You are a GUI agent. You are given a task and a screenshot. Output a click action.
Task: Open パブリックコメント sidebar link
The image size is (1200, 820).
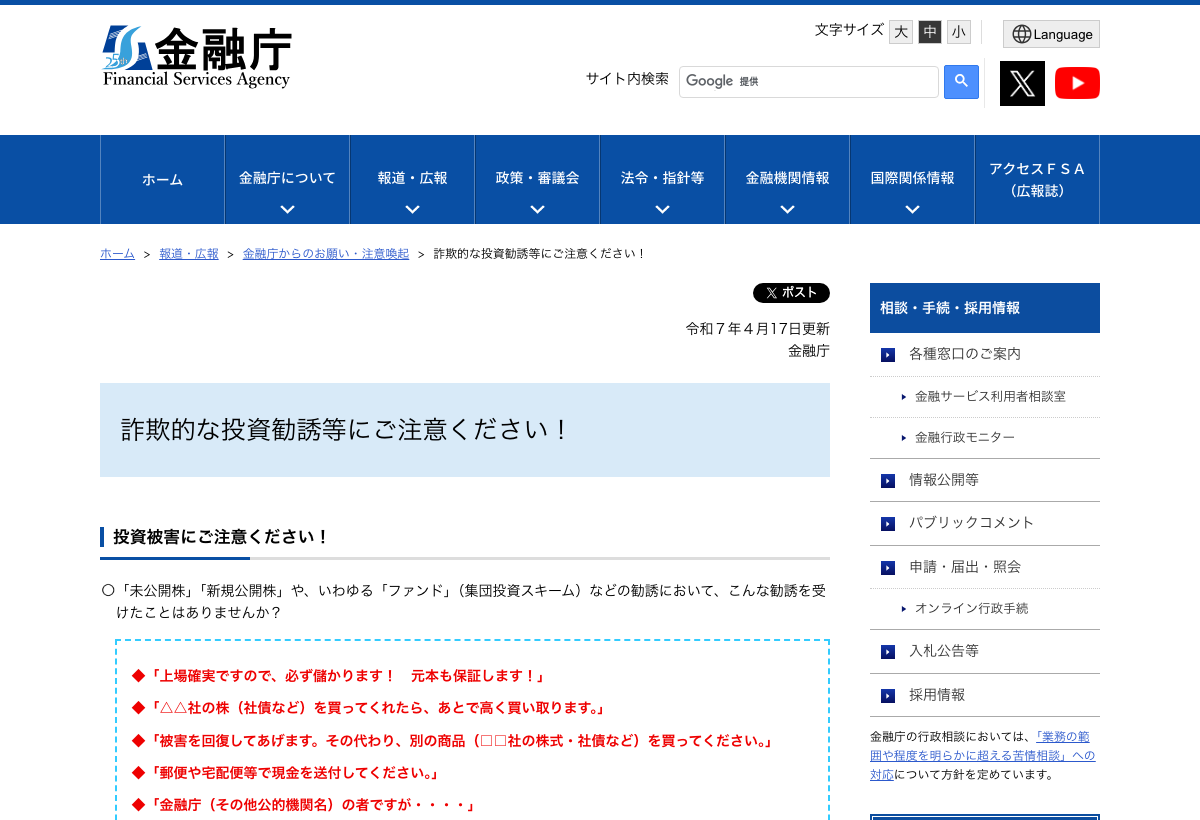(x=972, y=523)
